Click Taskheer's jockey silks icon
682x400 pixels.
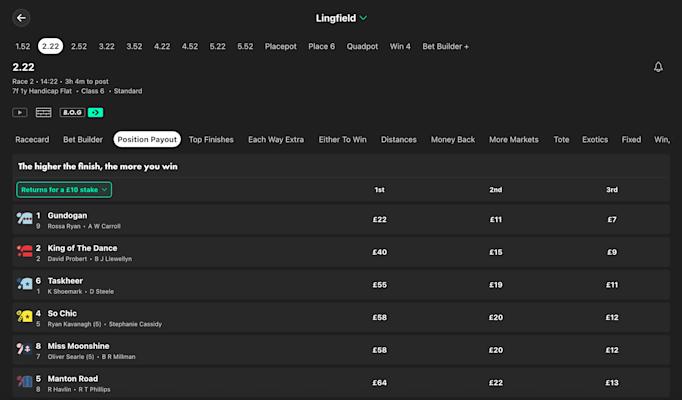[24, 283]
